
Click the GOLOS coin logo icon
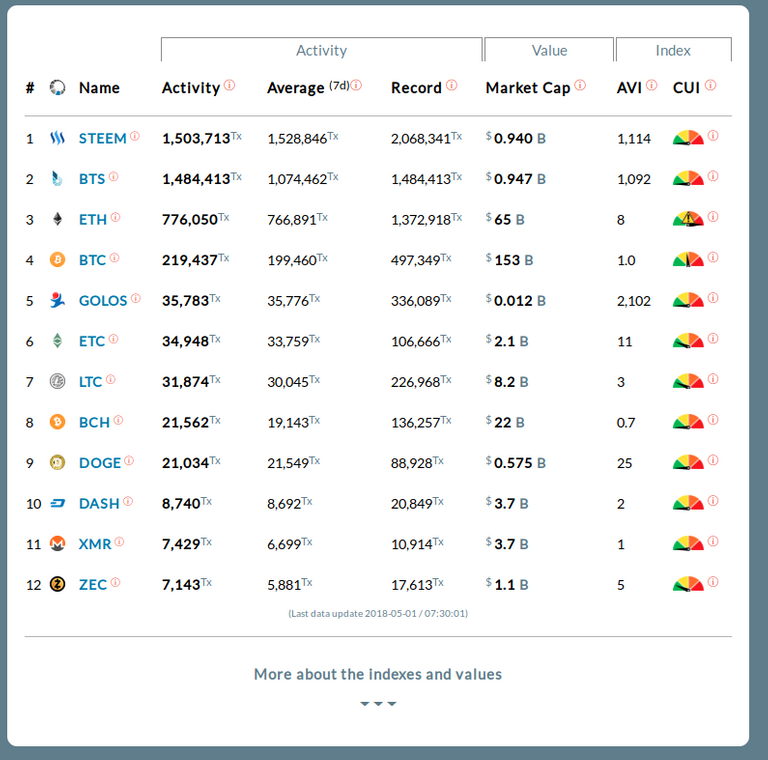click(57, 300)
